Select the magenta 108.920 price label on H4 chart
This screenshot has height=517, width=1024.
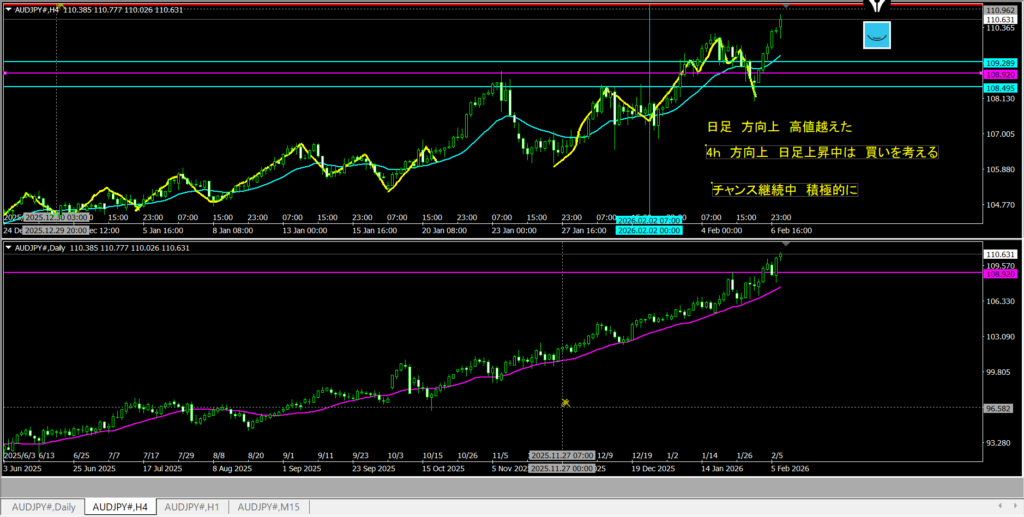pos(1000,74)
